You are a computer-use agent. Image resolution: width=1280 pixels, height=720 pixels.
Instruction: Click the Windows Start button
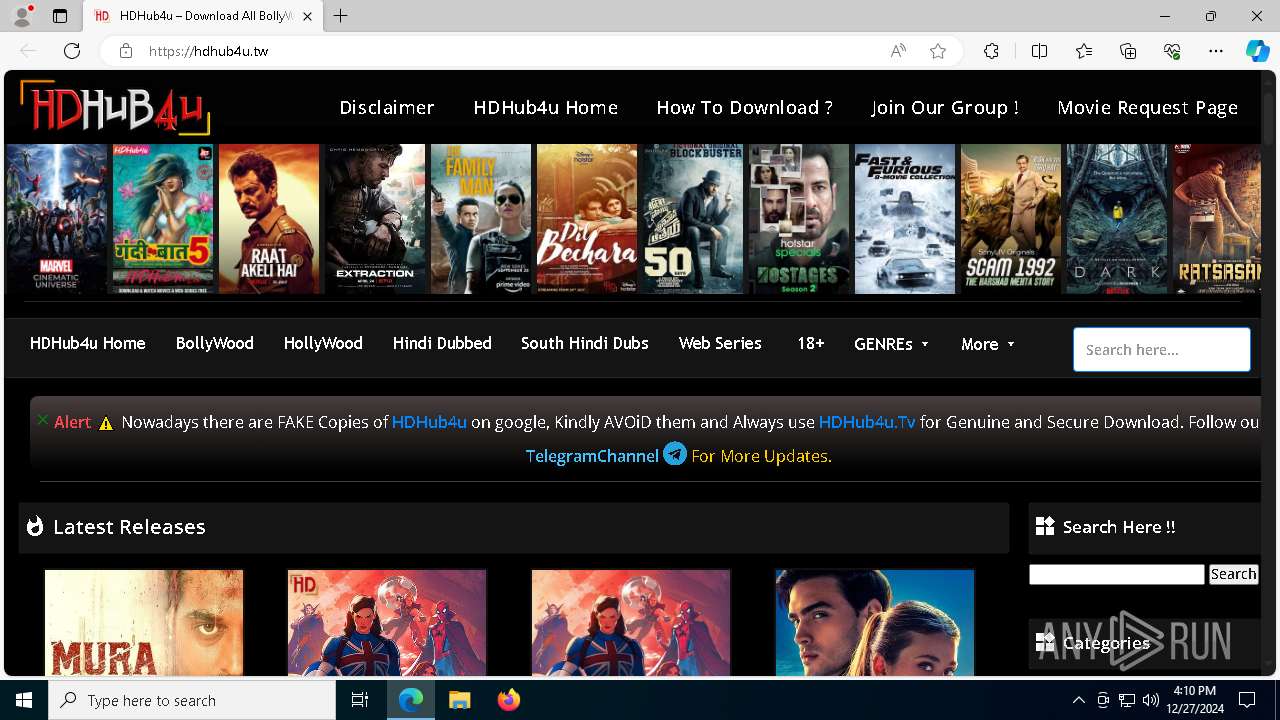coord(24,700)
